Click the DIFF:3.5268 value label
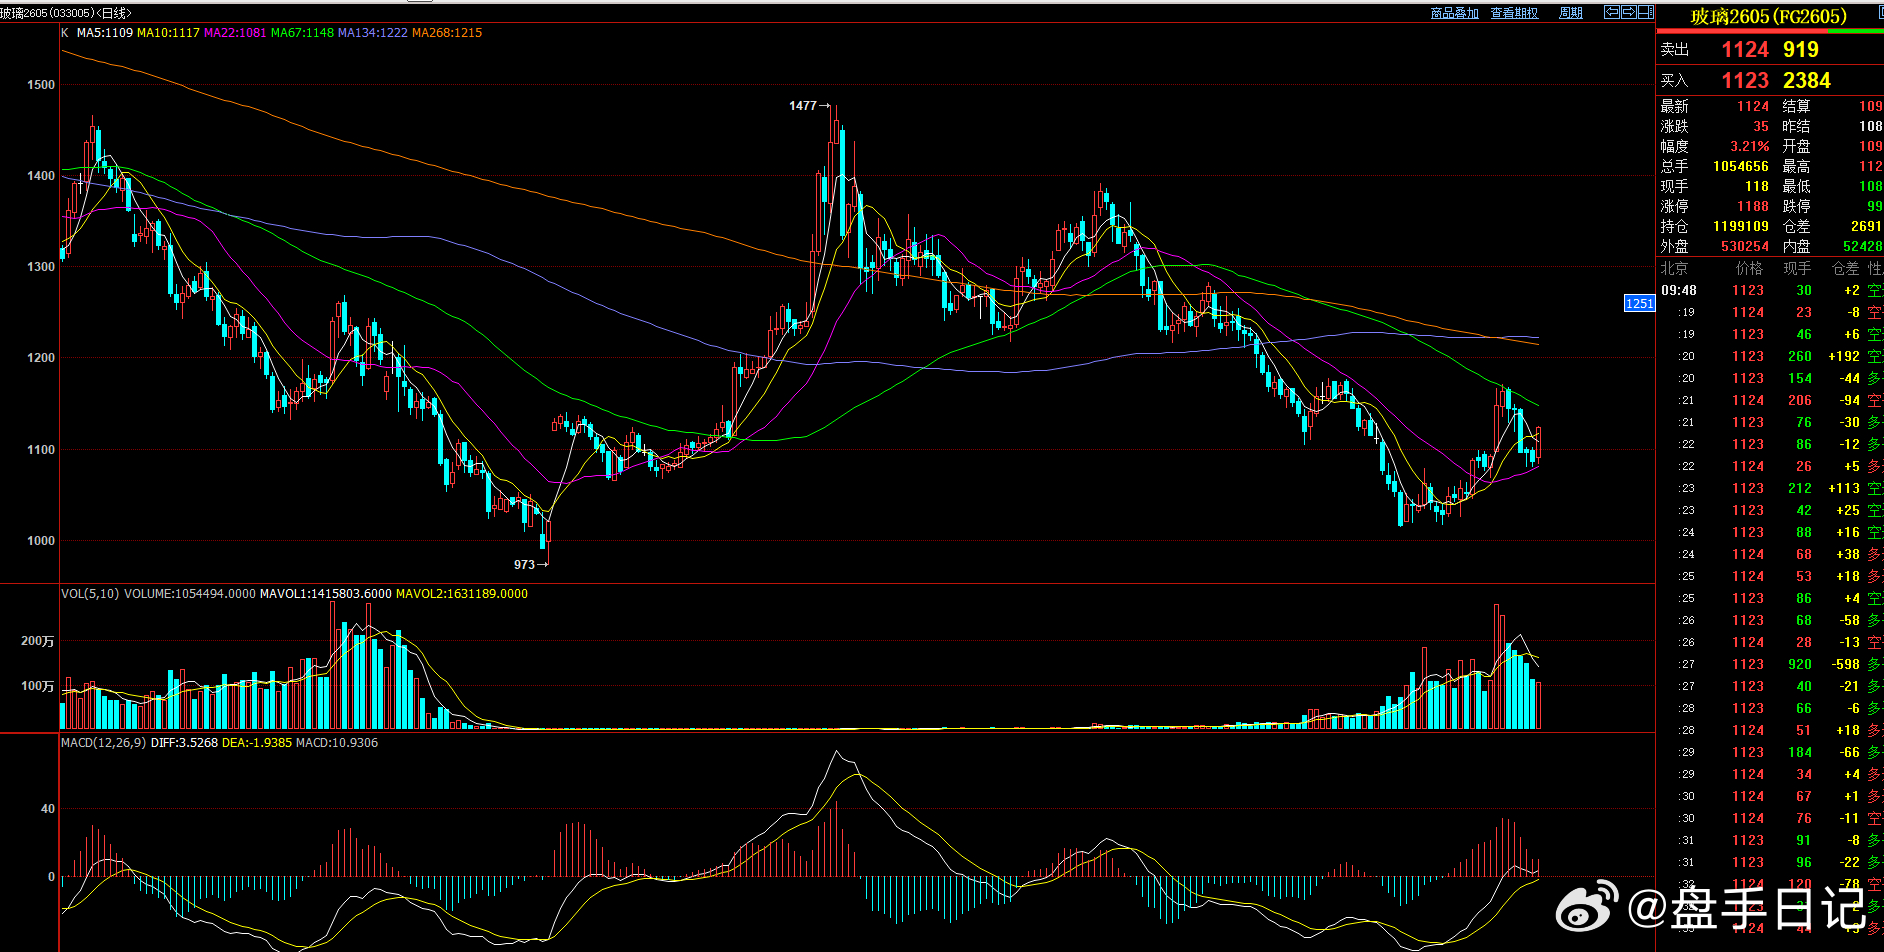1884x952 pixels. pos(184,743)
